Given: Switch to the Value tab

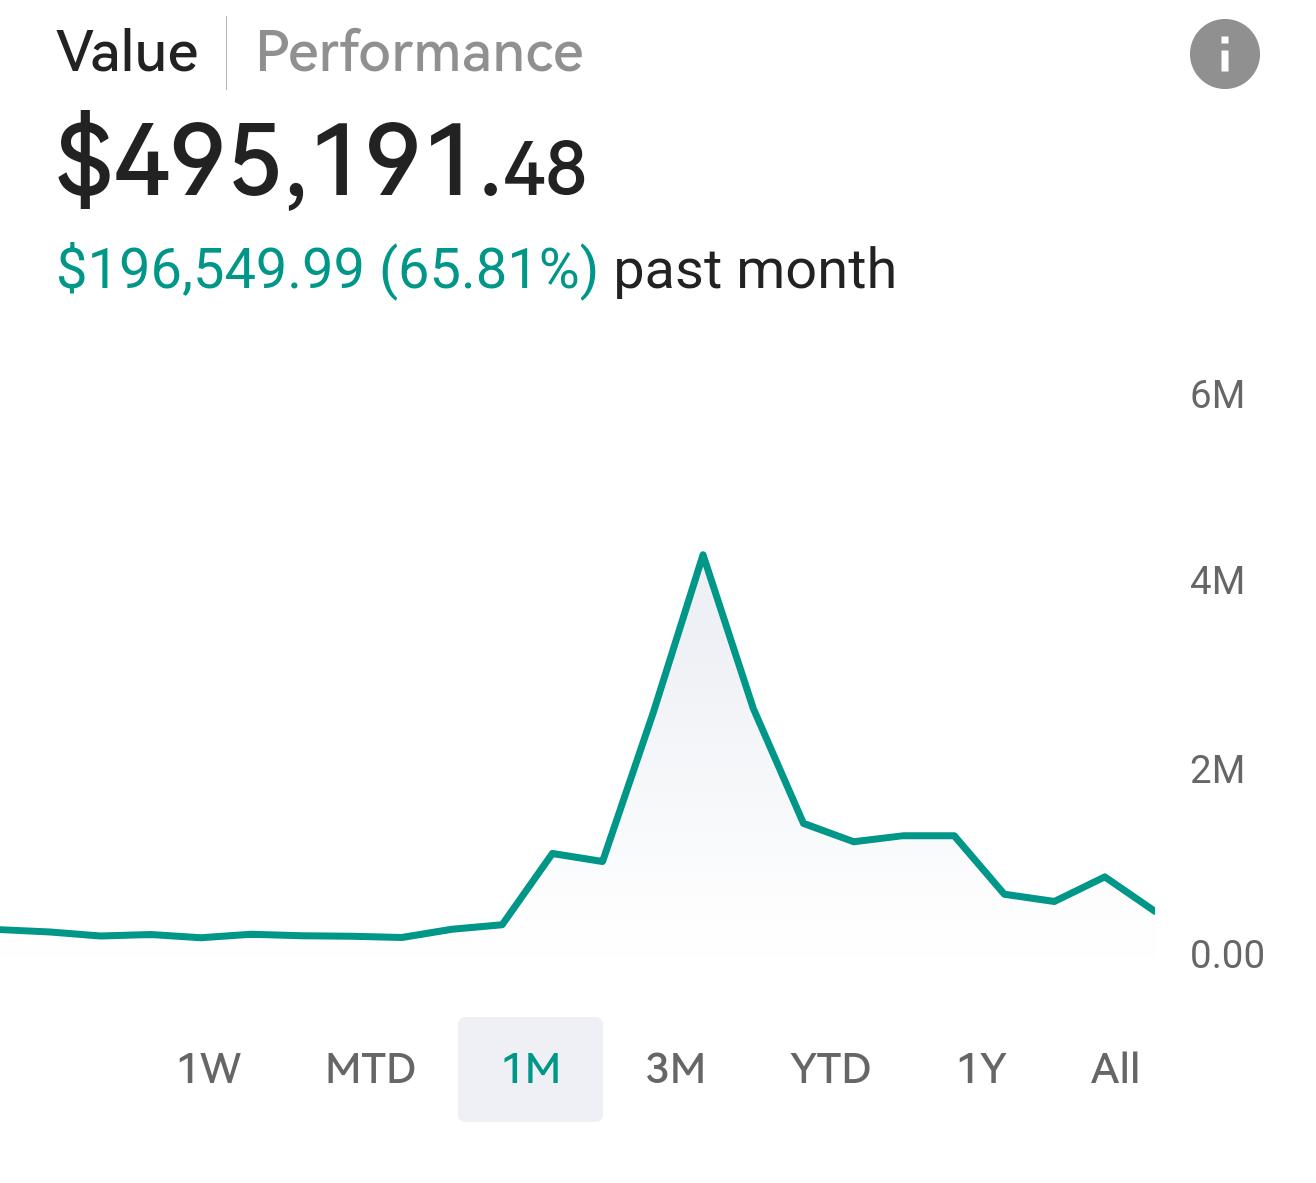Looking at the screenshot, I should tap(127, 52).
